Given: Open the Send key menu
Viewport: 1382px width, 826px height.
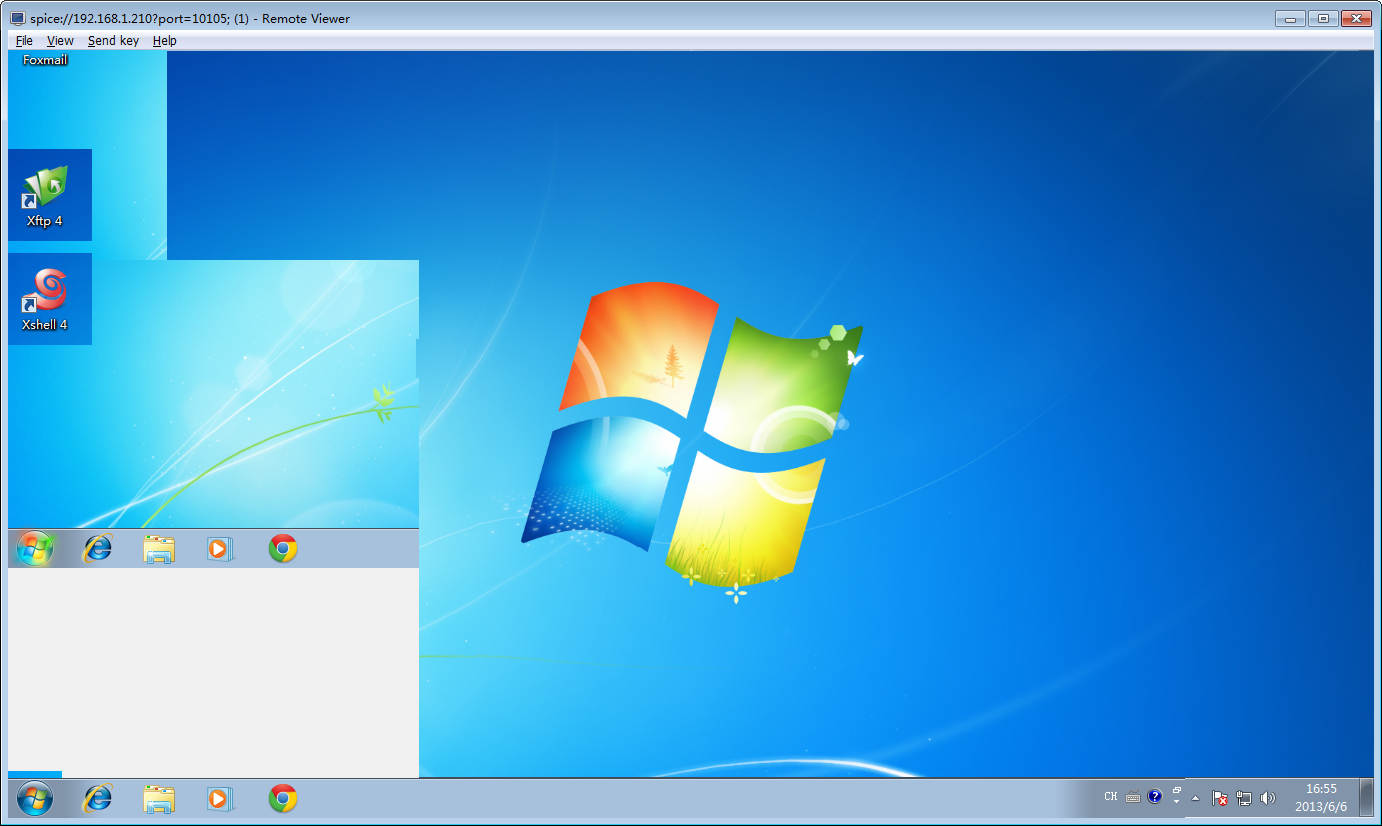Looking at the screenshot, I should click(113, 41).
